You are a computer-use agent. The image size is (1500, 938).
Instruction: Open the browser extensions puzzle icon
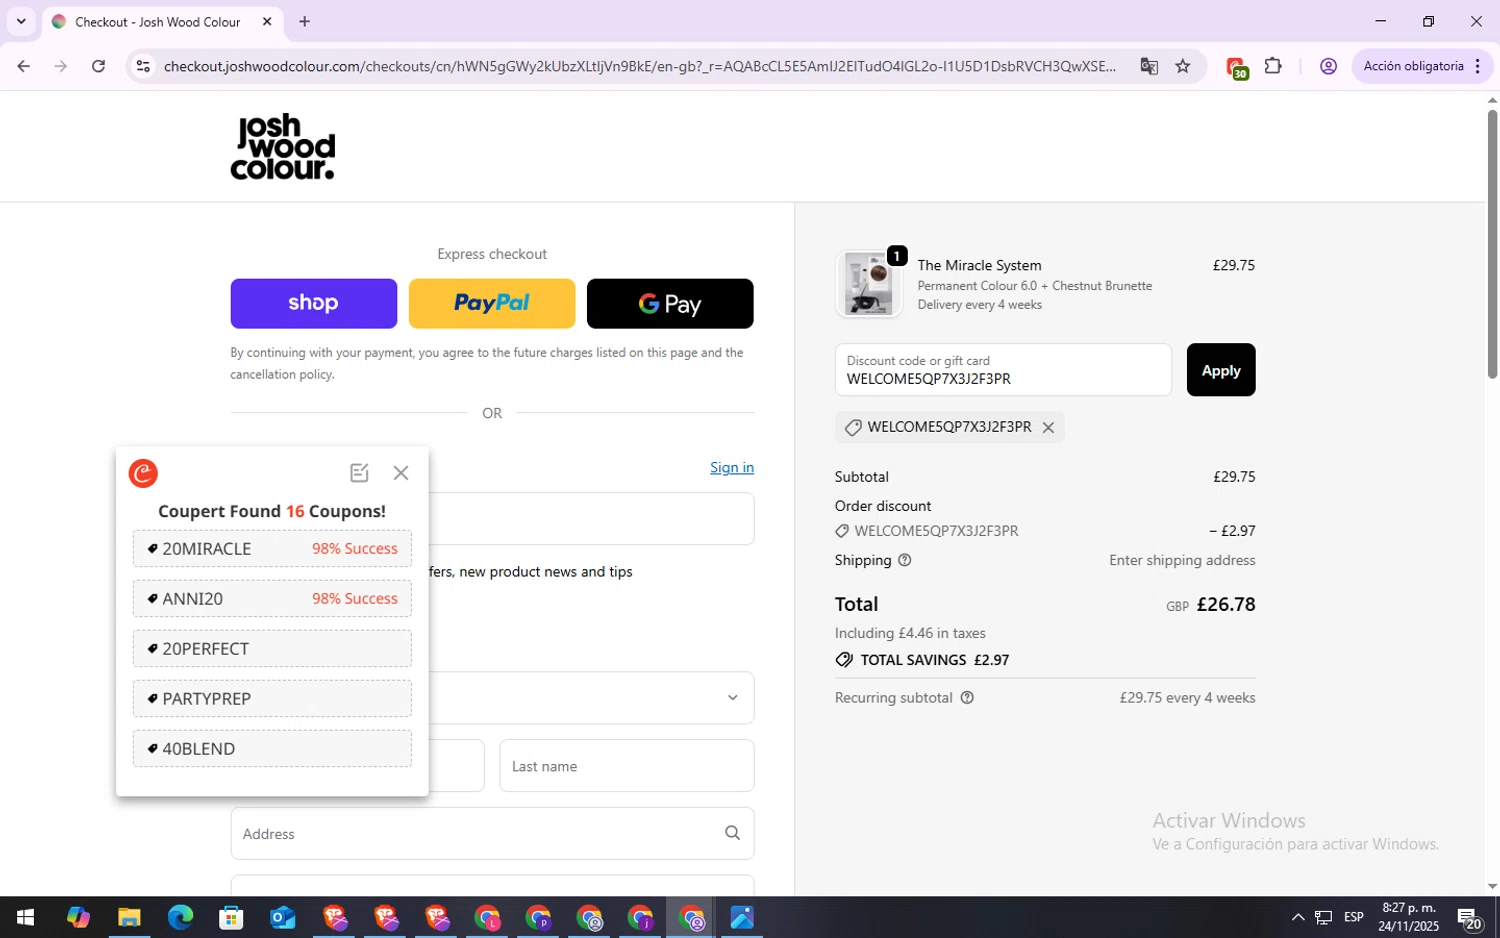[1273, 66]
